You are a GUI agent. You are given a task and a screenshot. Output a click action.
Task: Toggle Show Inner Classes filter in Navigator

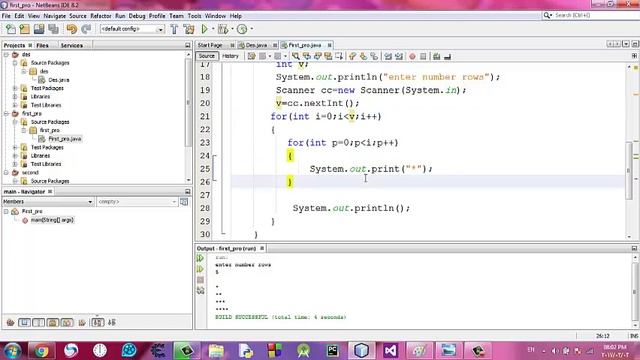pos(67,322)
